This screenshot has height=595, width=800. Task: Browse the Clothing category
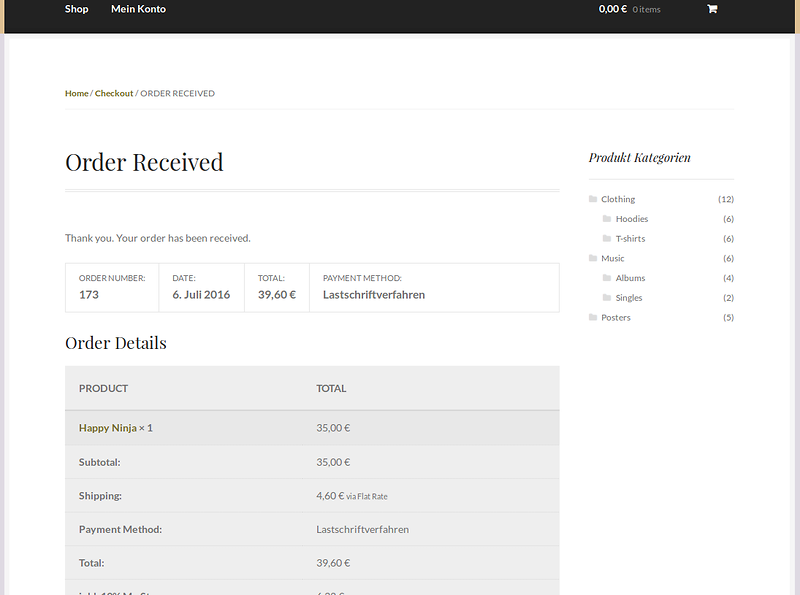618,199
